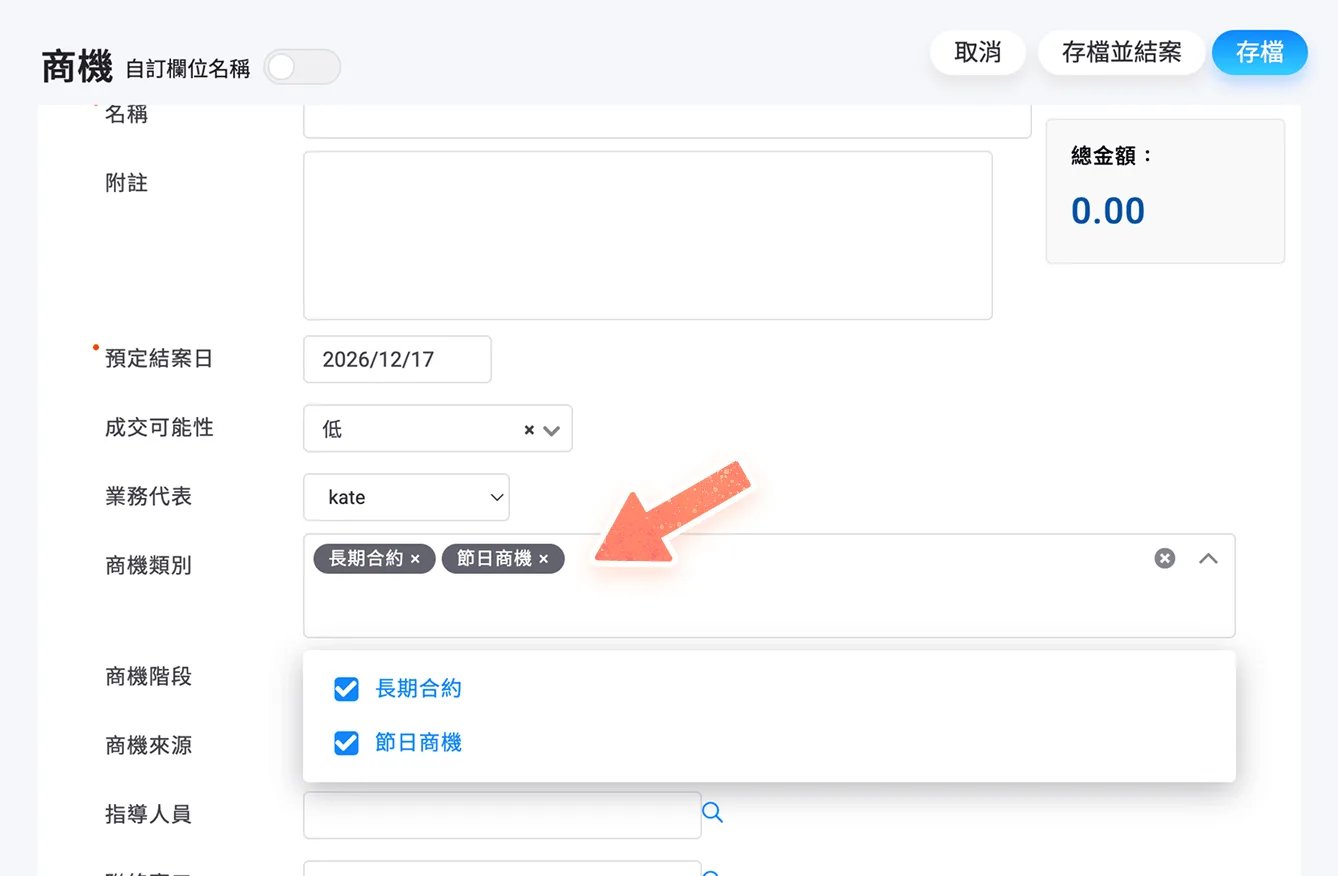Click the 商機類別 field label
The height and width of the screenshot is (876, 1338).
(x=148, y=566)
